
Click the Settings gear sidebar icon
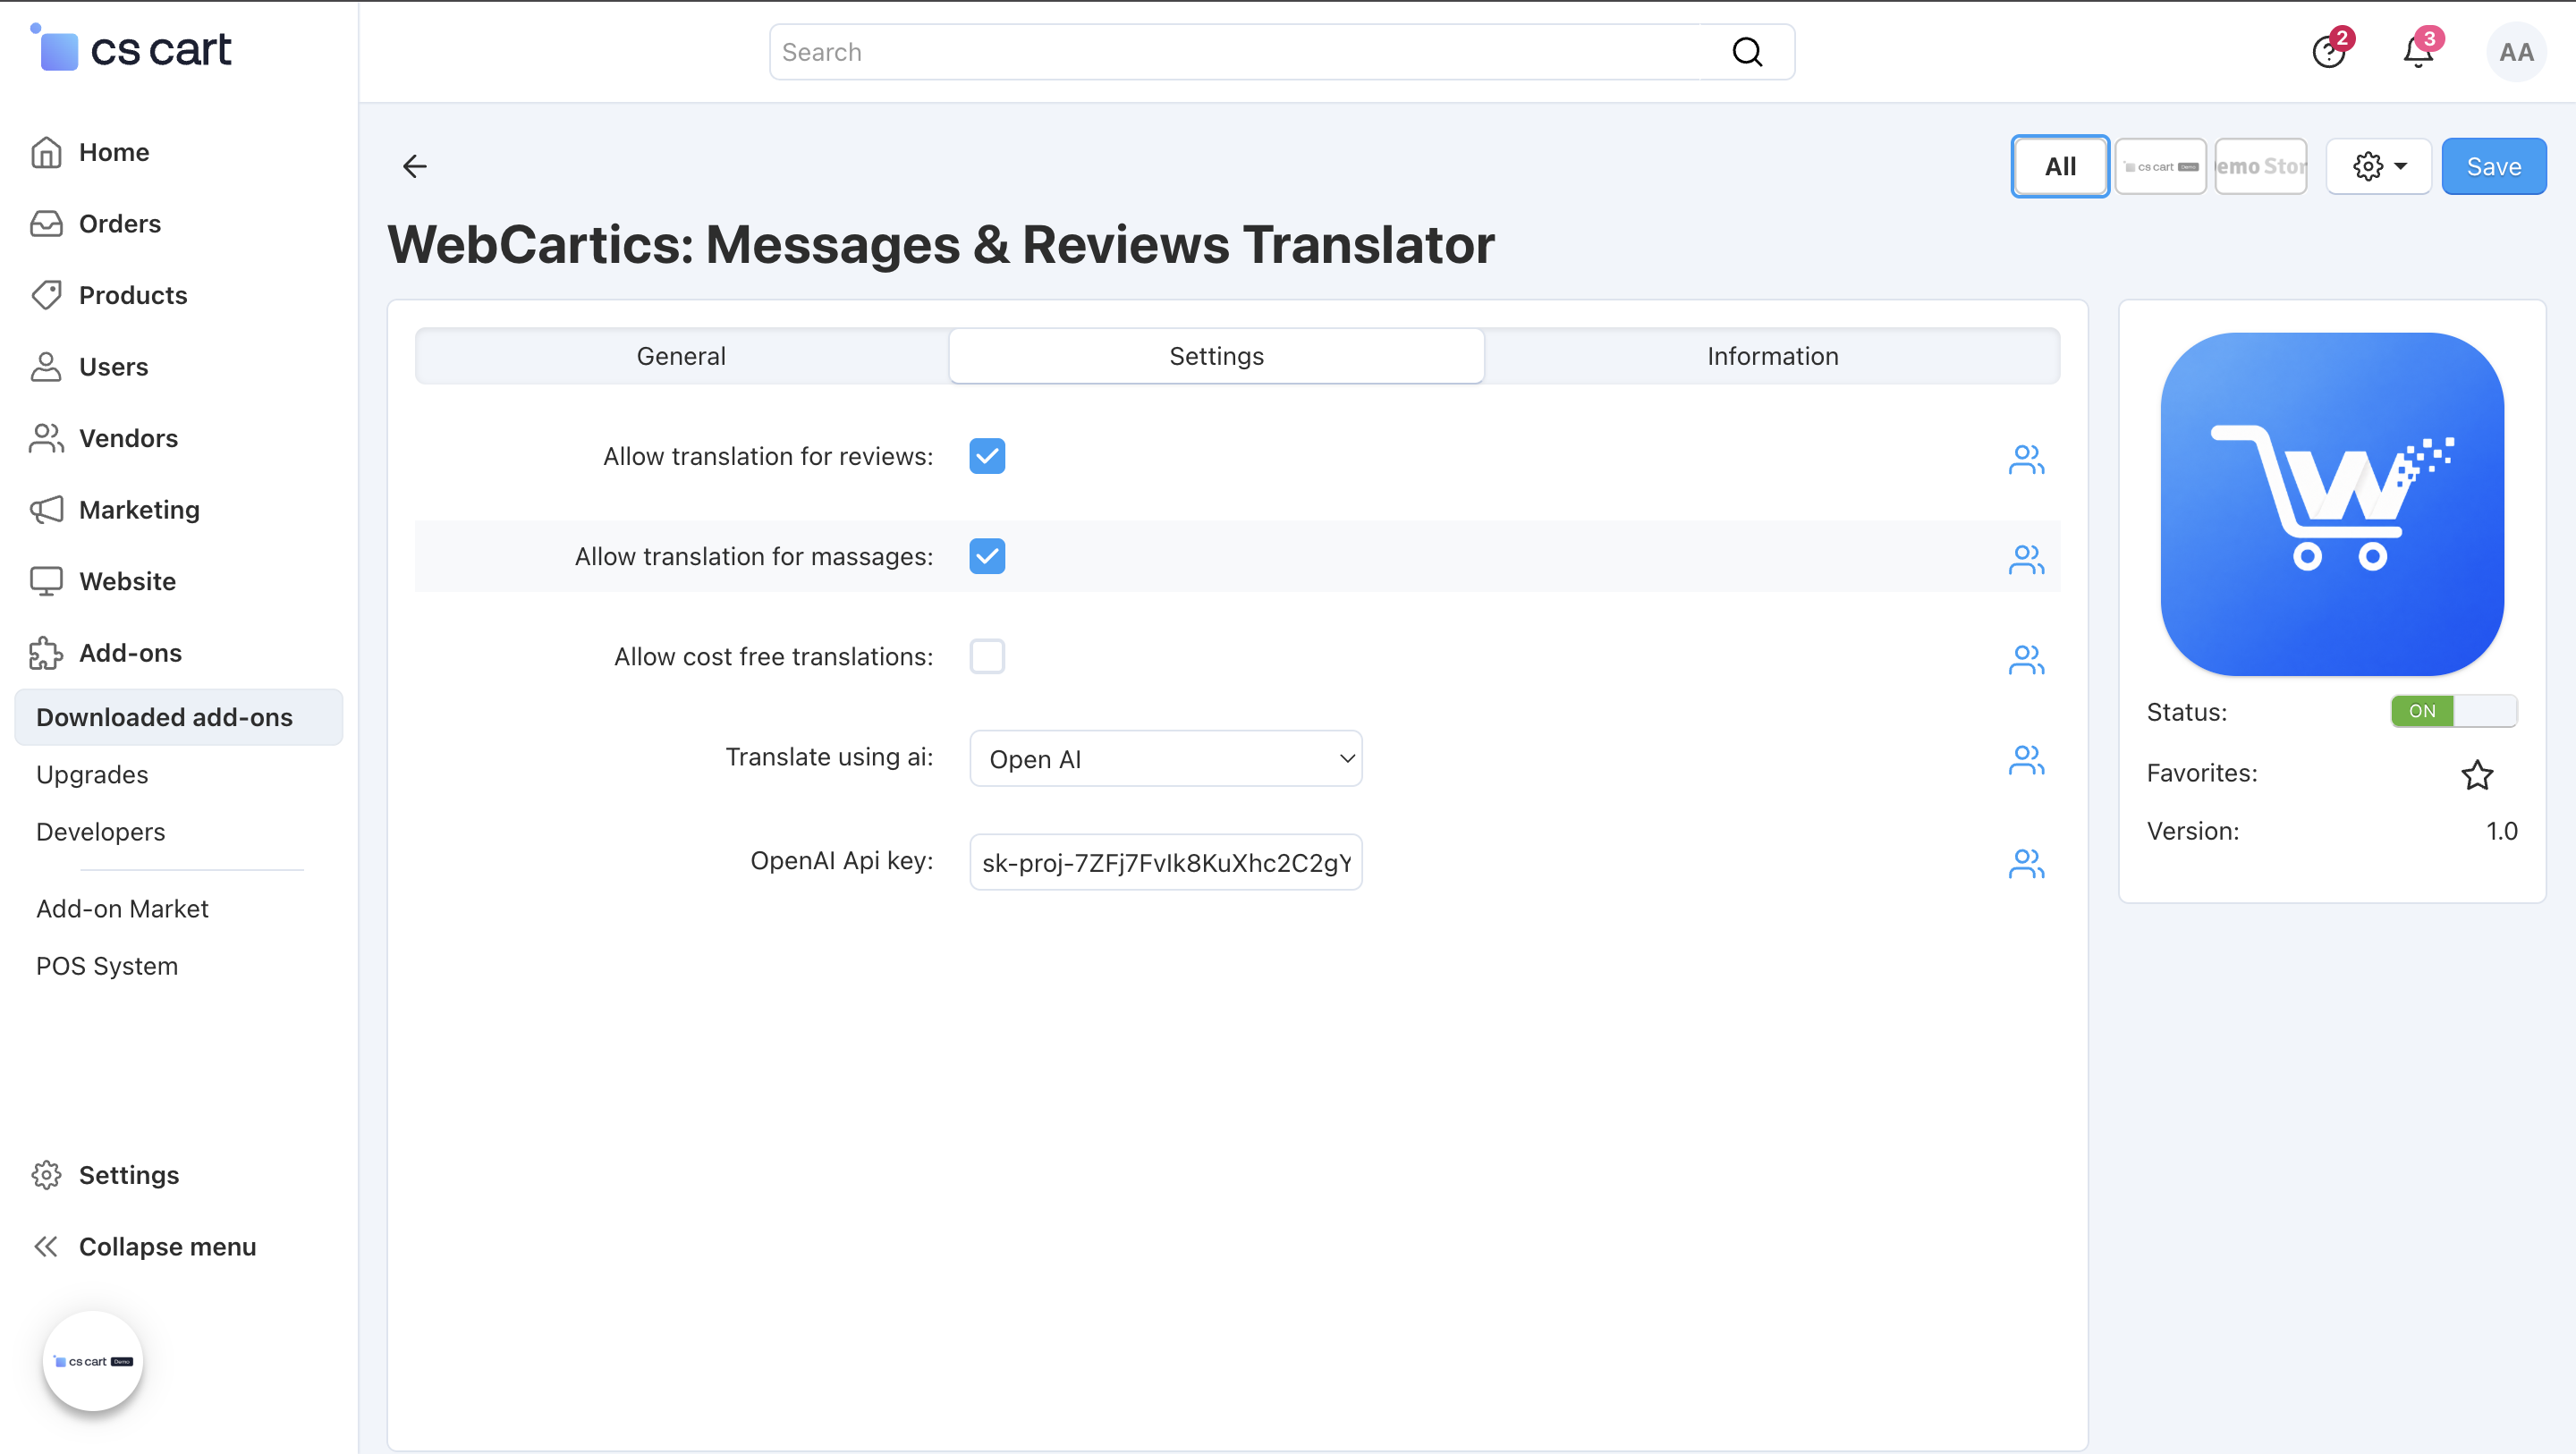(46, 1175)
